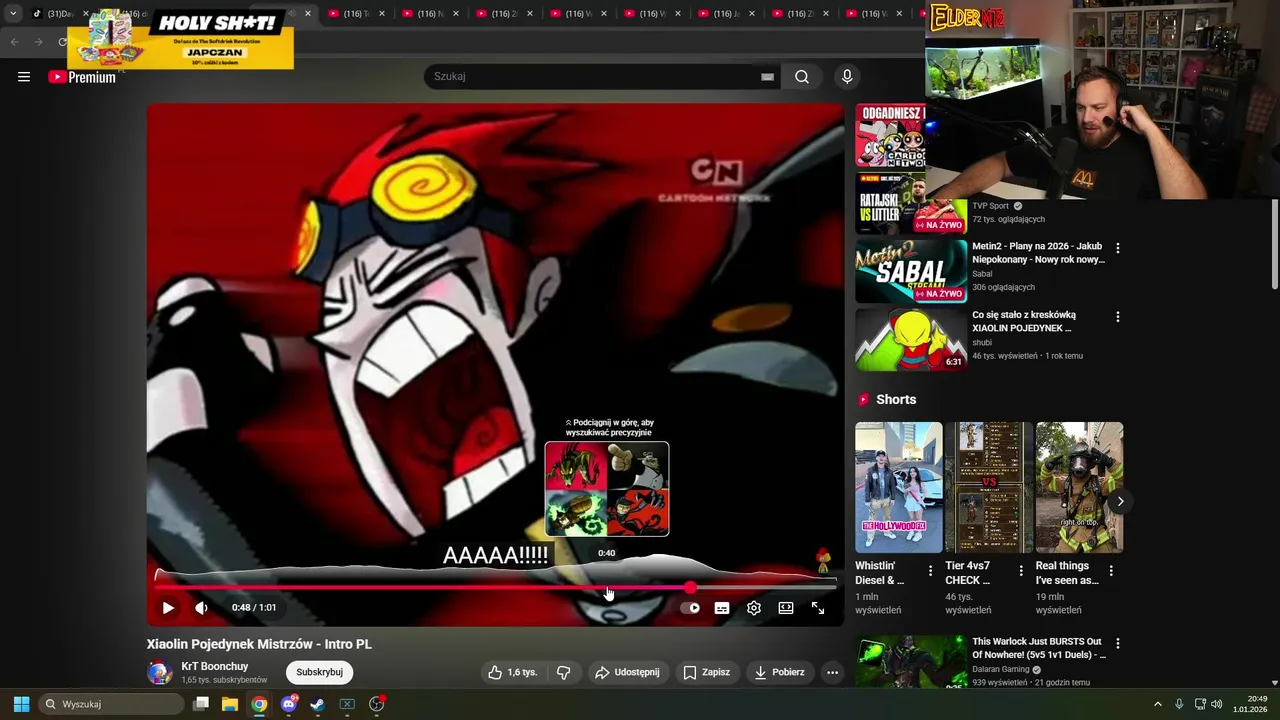This screenshot has width=1280, height=720.
Task: Mute the video volume speaker icon
Action: pos(201,607)
